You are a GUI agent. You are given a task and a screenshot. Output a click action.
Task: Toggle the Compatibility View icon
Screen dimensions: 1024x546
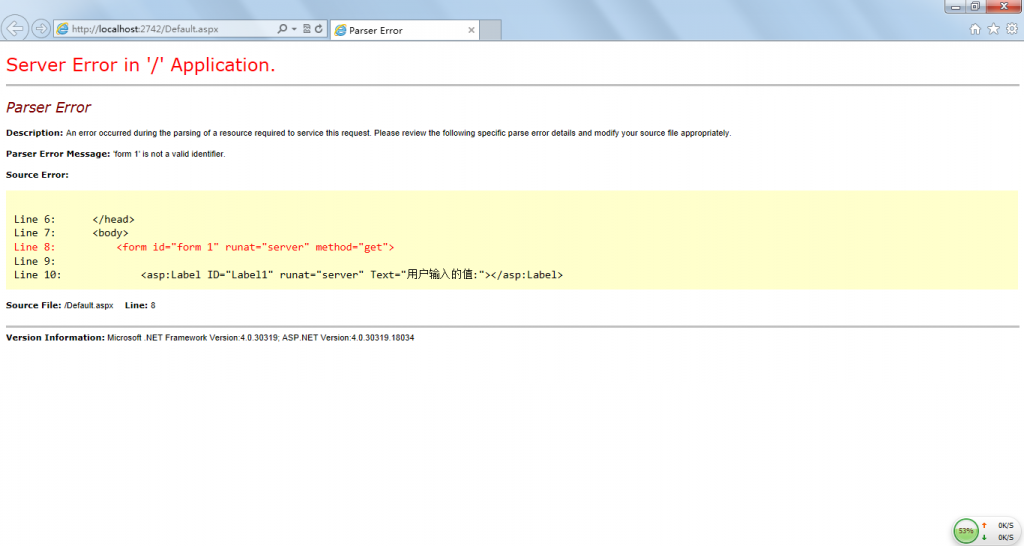click(x=307, y=29)
